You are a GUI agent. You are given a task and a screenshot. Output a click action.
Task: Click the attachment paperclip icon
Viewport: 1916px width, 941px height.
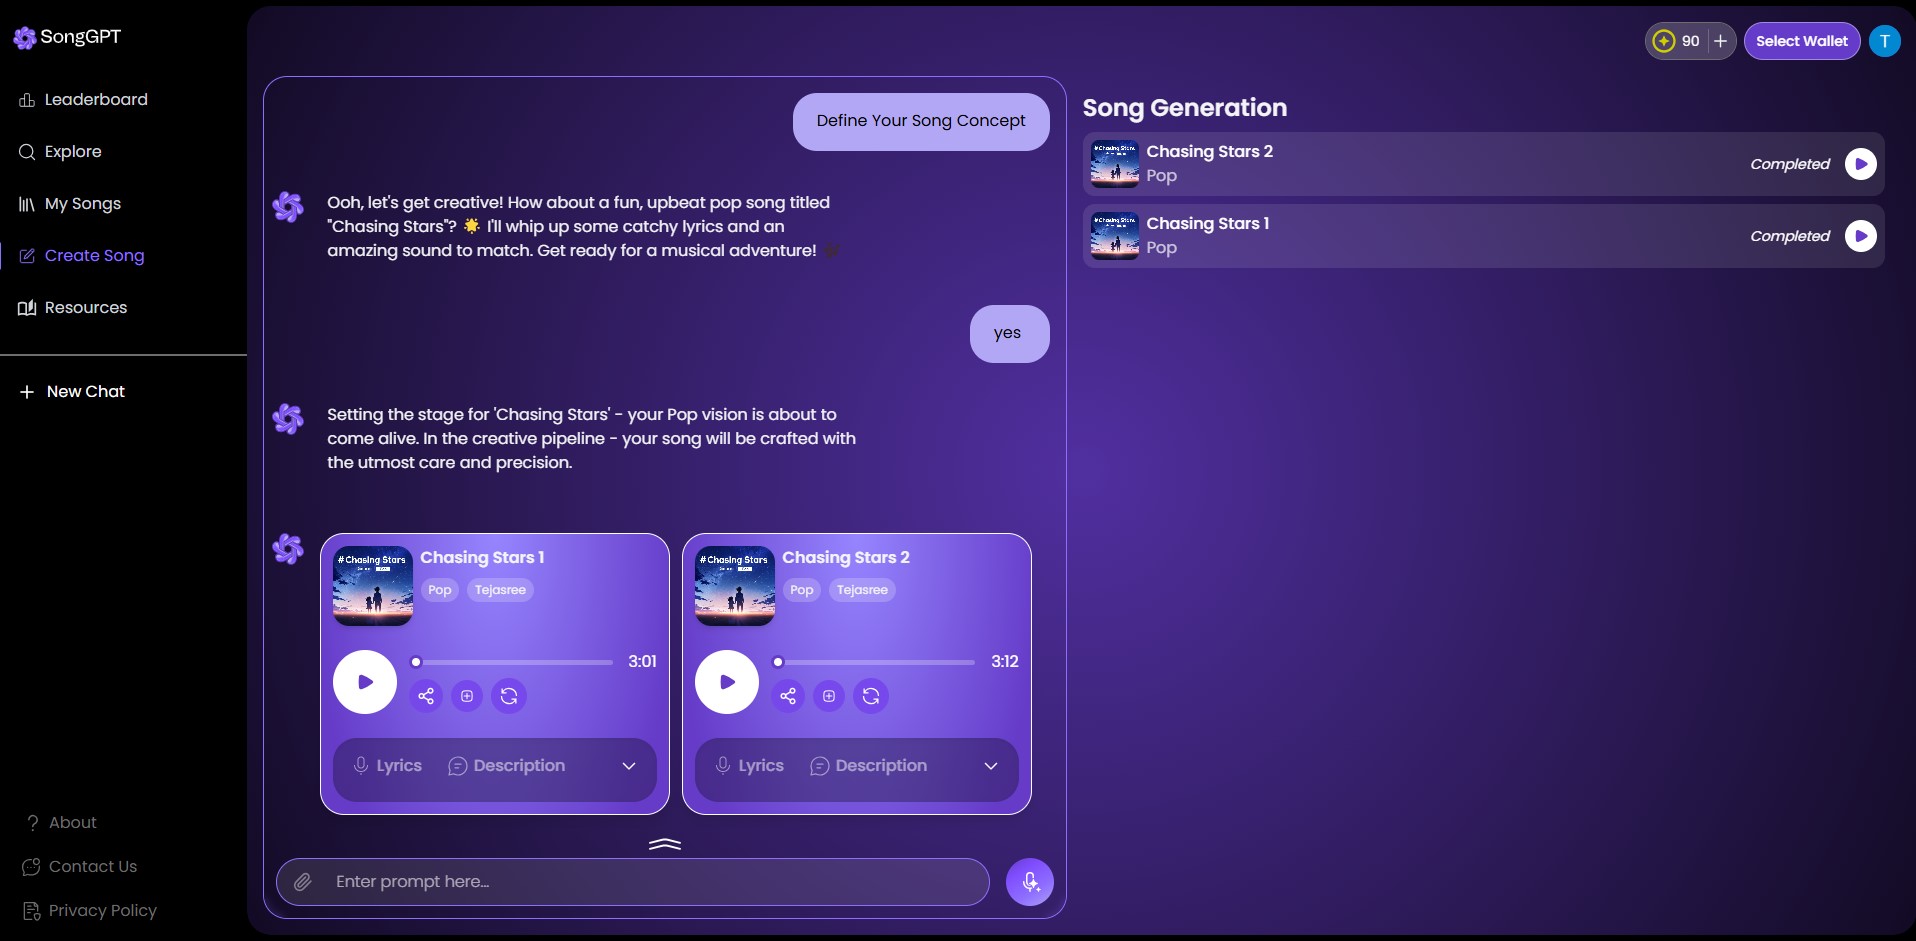[302, 882]
